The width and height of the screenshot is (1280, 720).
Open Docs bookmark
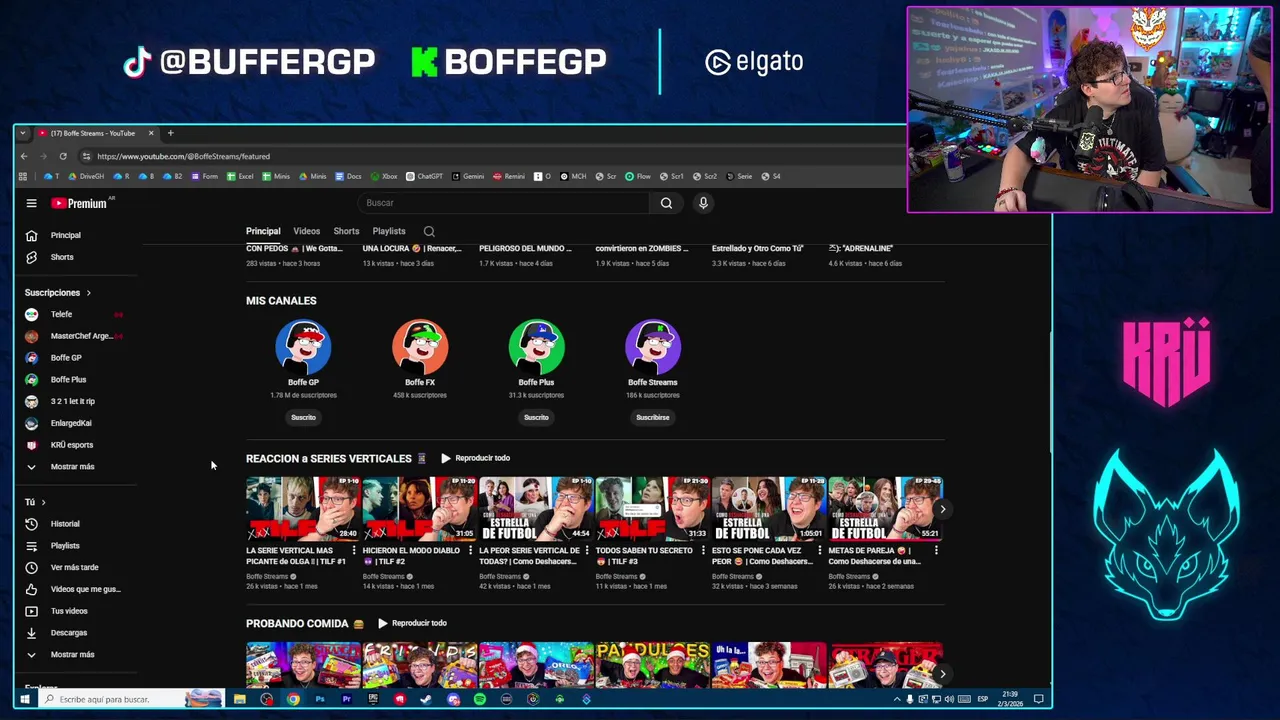[348, 176]
